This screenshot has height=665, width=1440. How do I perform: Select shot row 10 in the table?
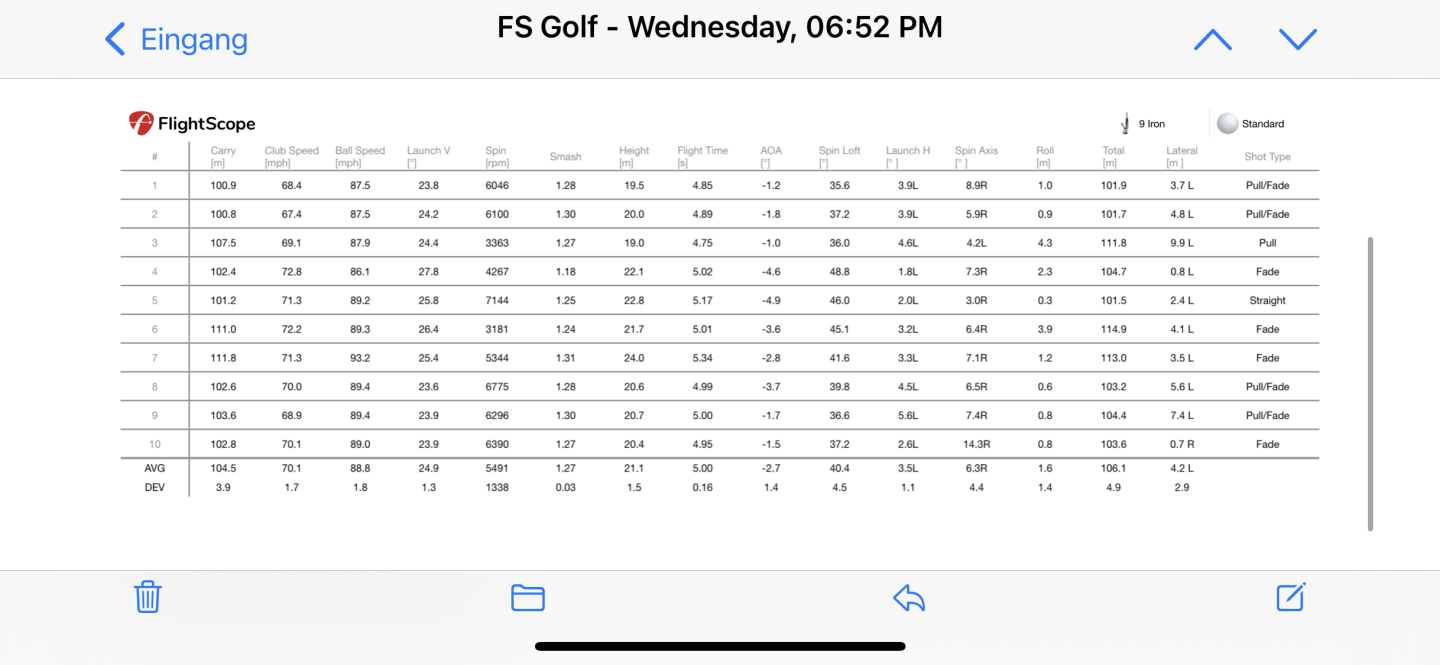tap(720, 444)
